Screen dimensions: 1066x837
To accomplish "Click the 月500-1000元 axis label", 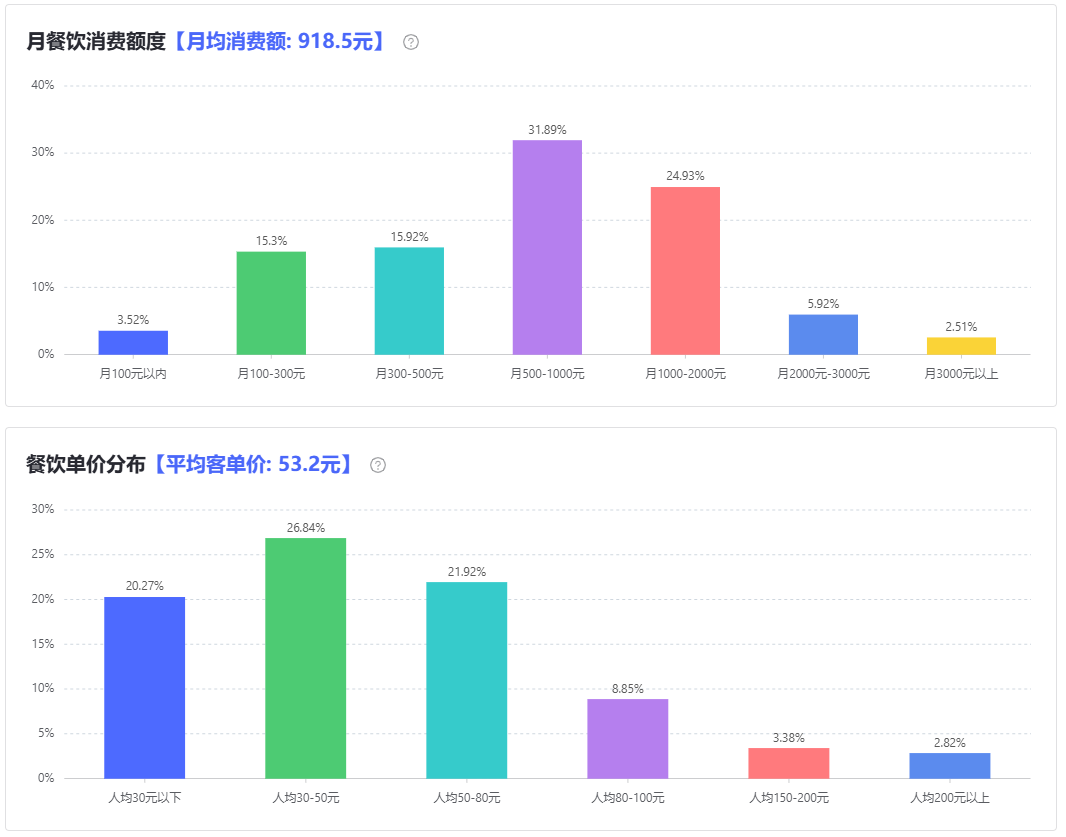I will (547, 374).
